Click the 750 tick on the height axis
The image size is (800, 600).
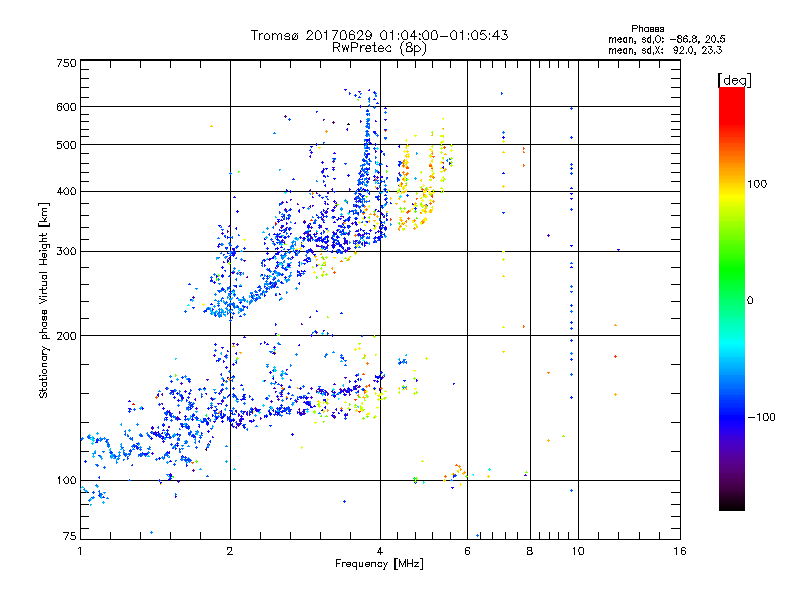pos(66,63)
